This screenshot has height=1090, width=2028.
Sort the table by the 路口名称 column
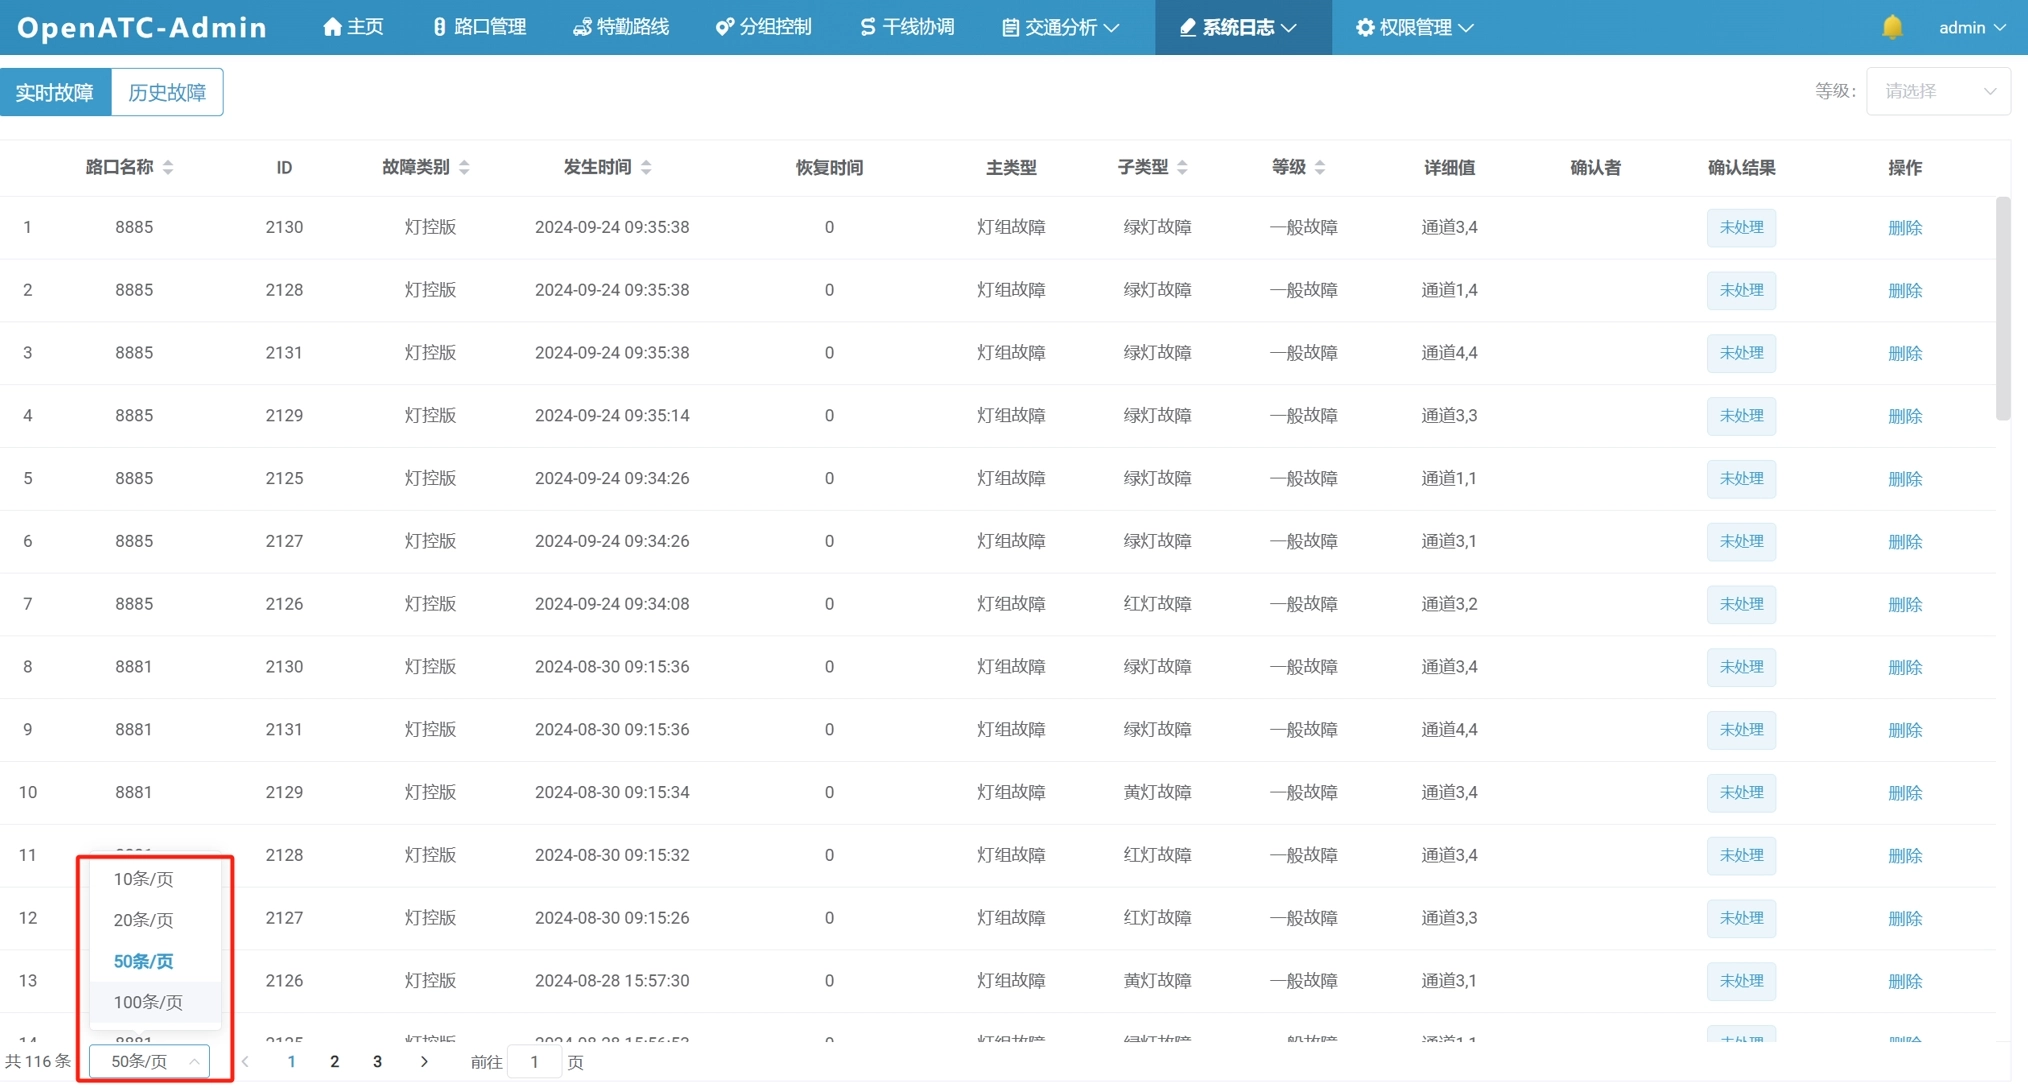click(x=168, y=167)
